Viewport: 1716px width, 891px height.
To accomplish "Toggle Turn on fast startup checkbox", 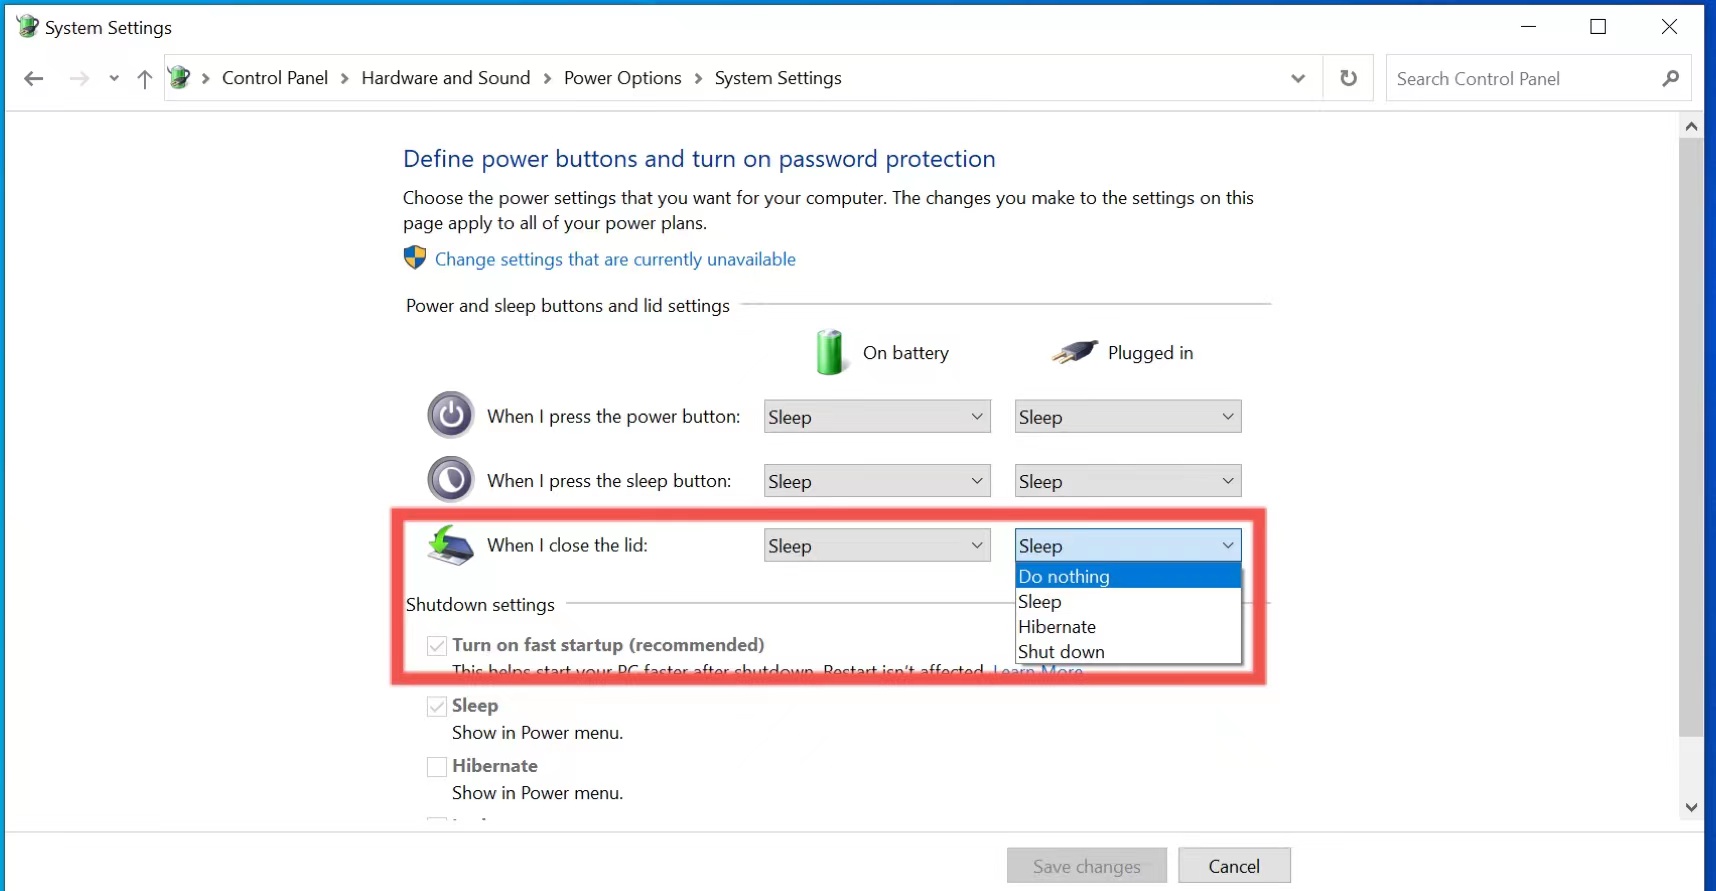I will click(437, 646).
